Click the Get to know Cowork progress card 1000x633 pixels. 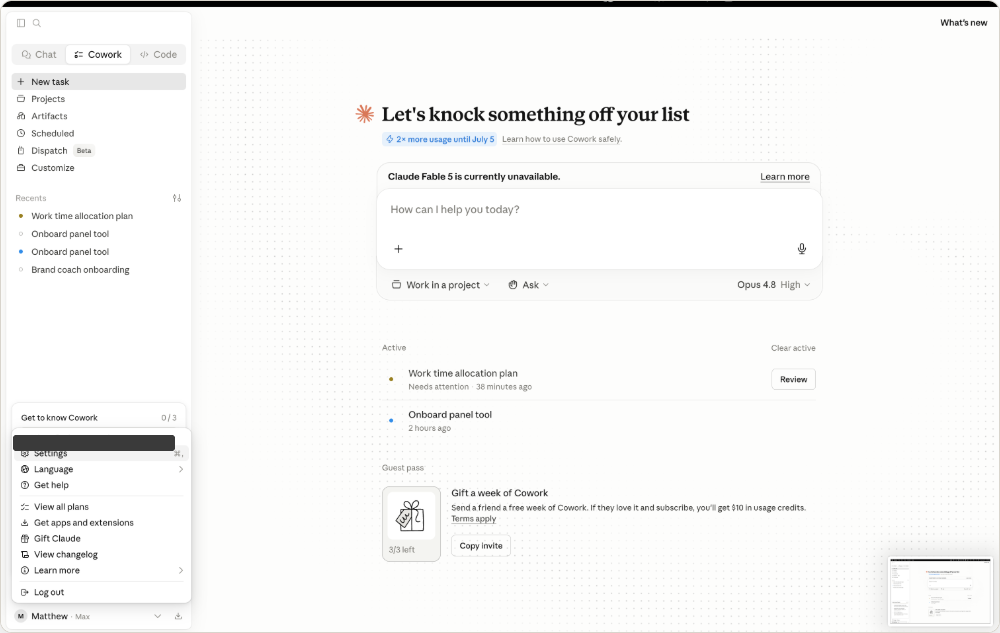(x=99, y=418)
